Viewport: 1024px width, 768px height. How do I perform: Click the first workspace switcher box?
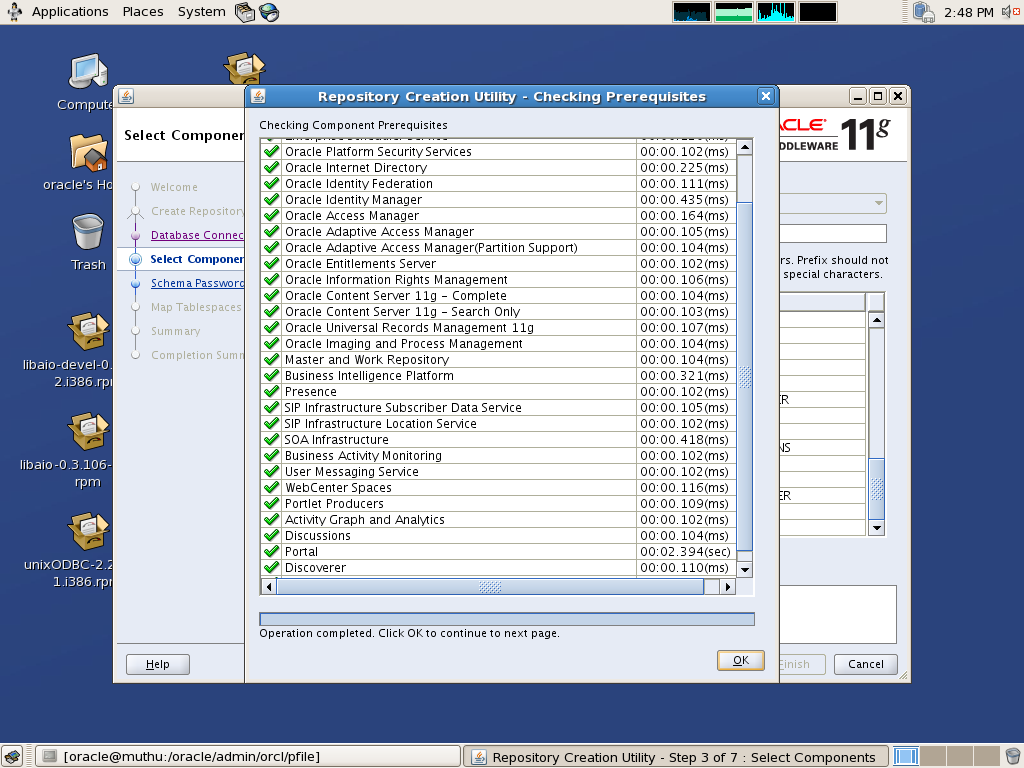pyautogui.click(x=906, y=756)
